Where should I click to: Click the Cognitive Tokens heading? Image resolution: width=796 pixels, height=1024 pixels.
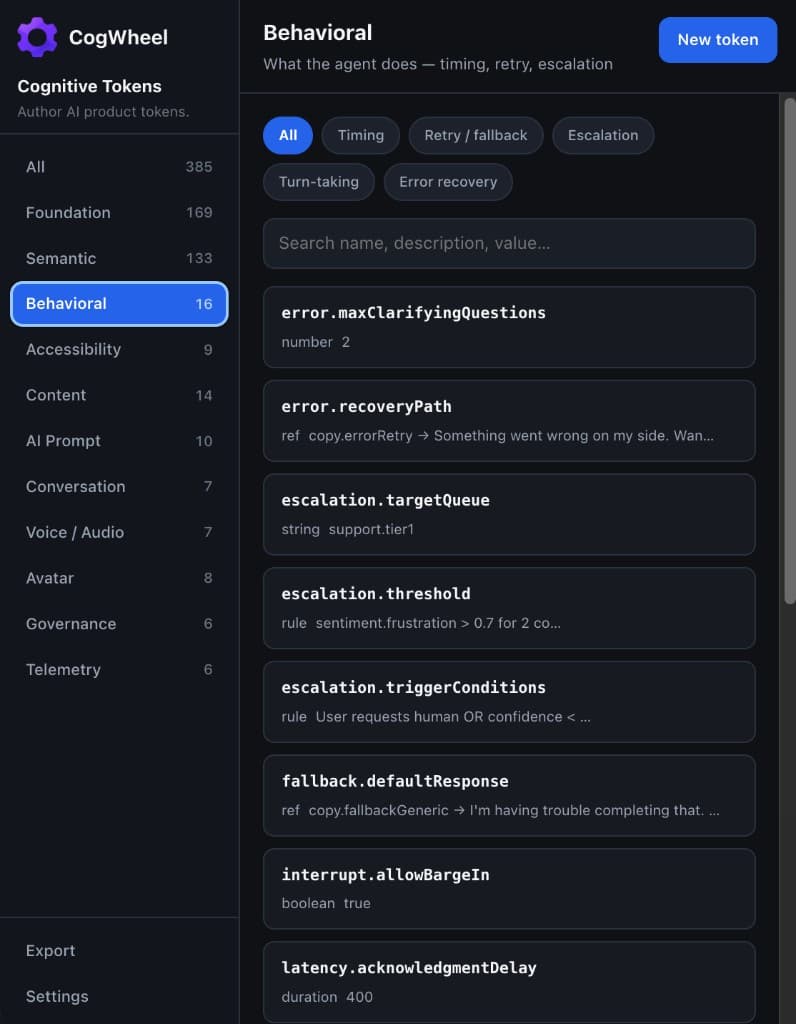[89, 86]
